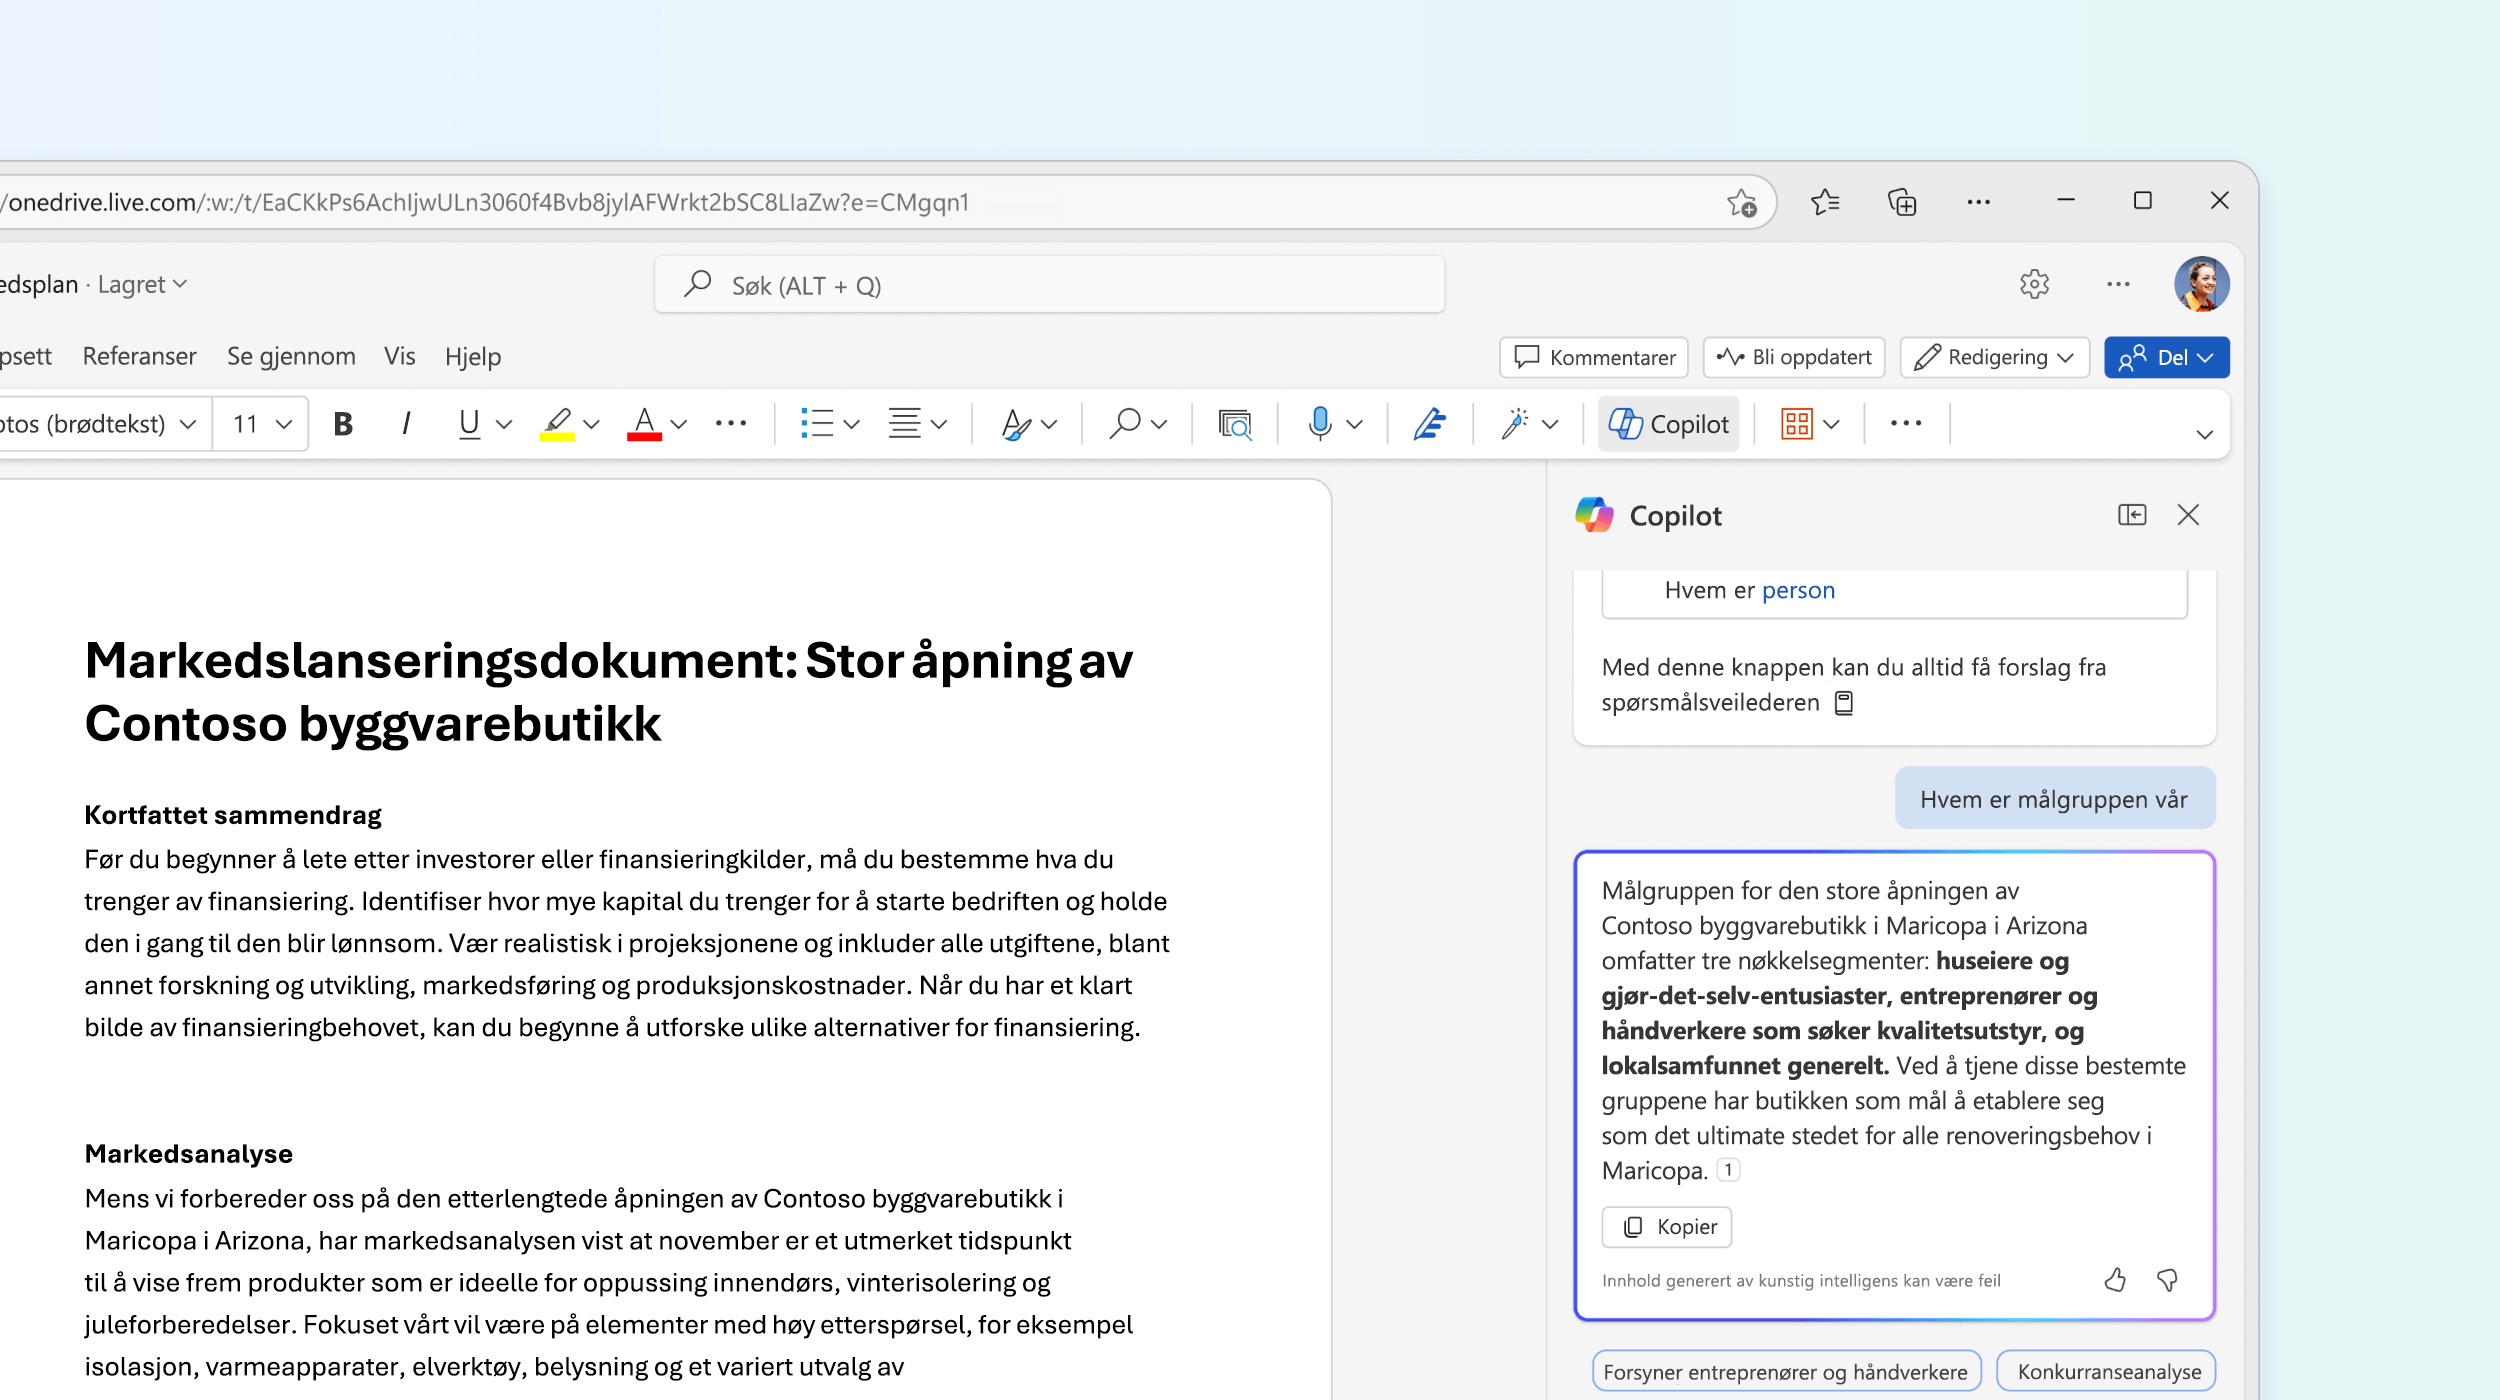Open the Dictate options dropdown arrow
Screen dimensions: 2500x1400
coord(1355,424)
